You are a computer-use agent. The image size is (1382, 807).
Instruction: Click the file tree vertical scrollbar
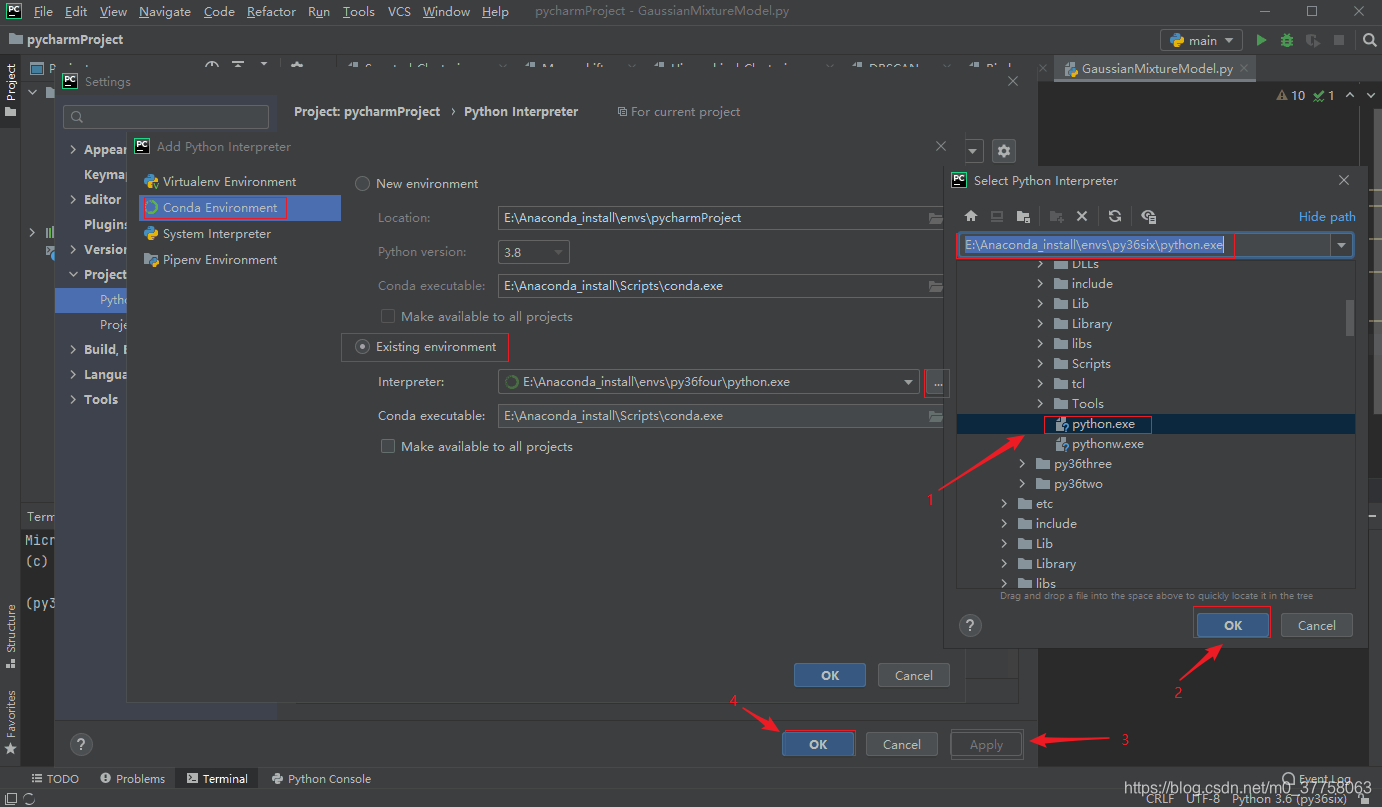[1350, 318]
